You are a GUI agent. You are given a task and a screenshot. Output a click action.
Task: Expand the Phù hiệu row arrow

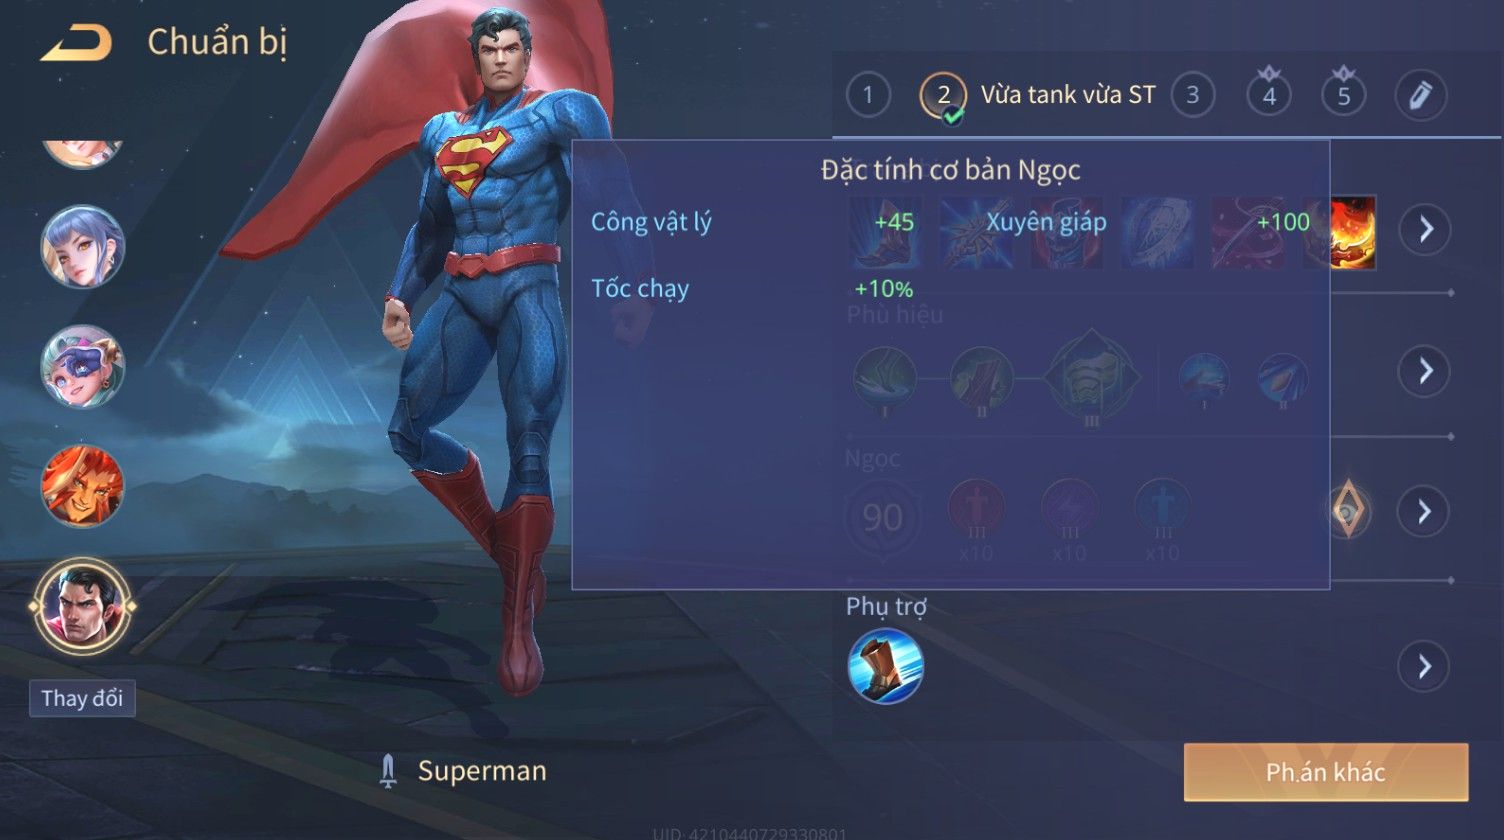tap(1424, 371)
